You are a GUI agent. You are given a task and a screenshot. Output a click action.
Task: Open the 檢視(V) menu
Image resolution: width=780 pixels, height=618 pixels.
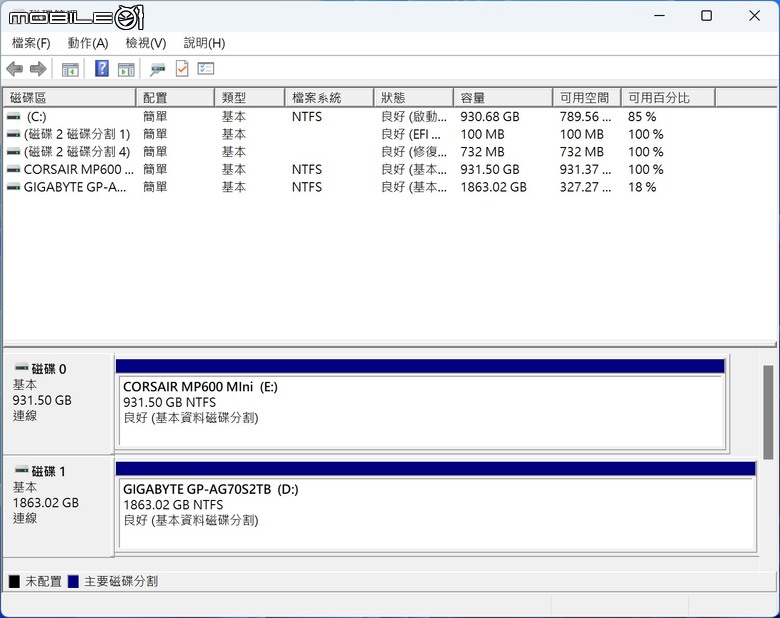pos(146,43)
